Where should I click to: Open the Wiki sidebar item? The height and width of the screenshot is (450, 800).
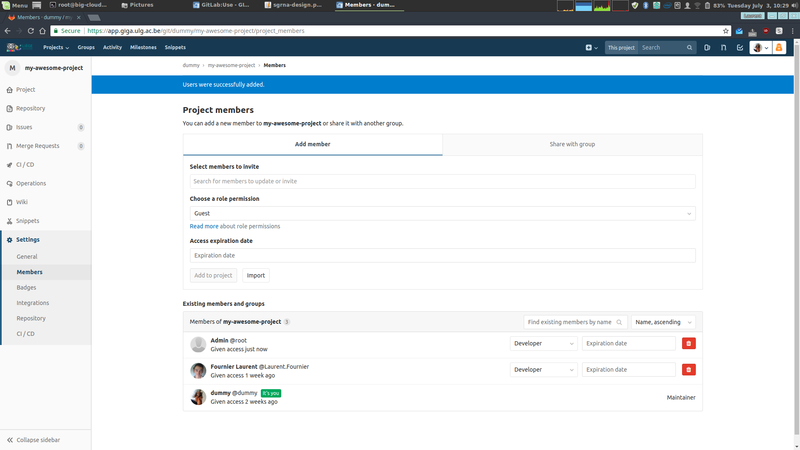[21, 202]
